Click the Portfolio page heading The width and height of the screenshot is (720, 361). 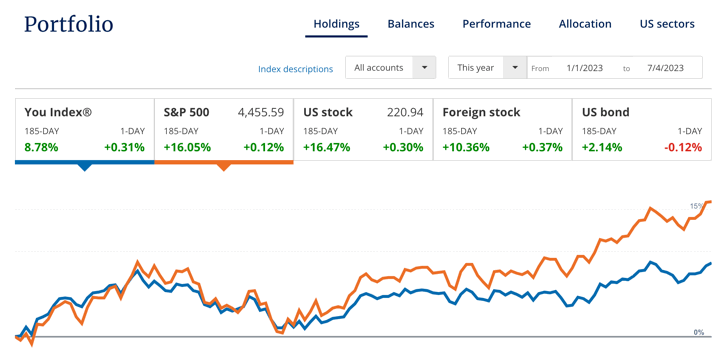click(68, 24)
